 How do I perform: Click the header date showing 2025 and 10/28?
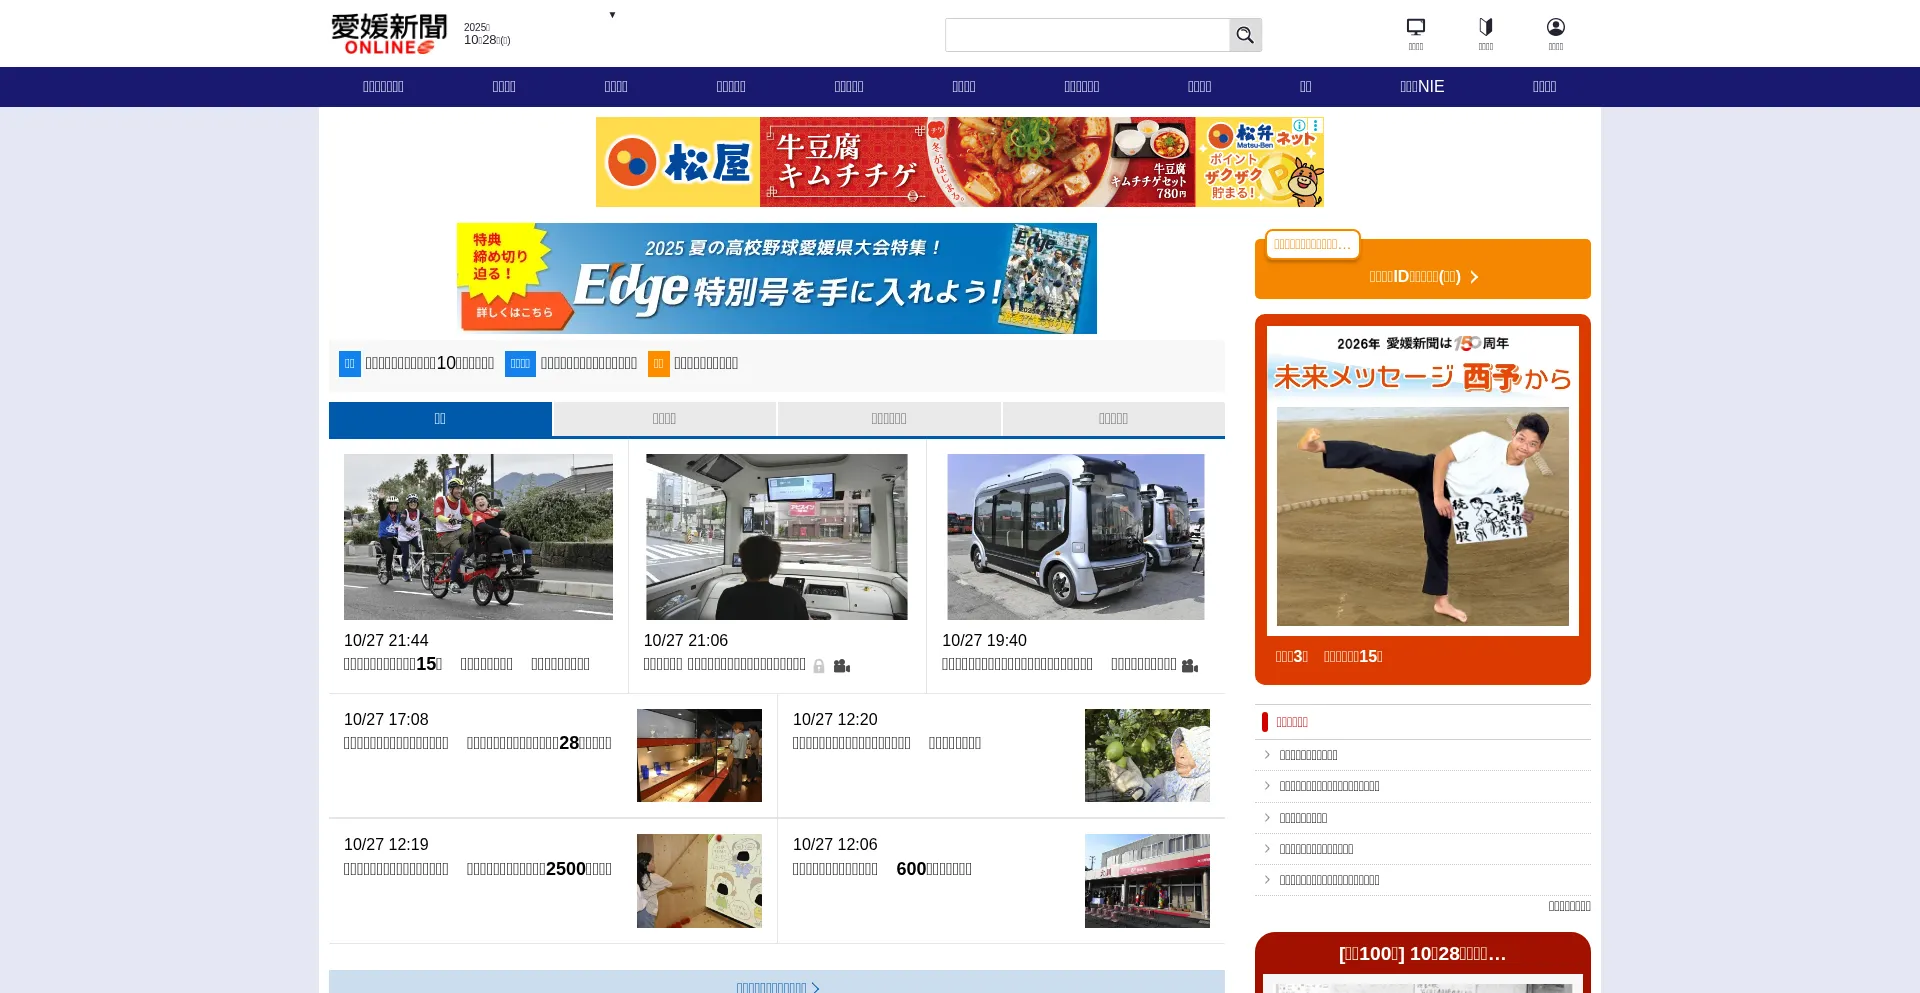click(487, 34)
